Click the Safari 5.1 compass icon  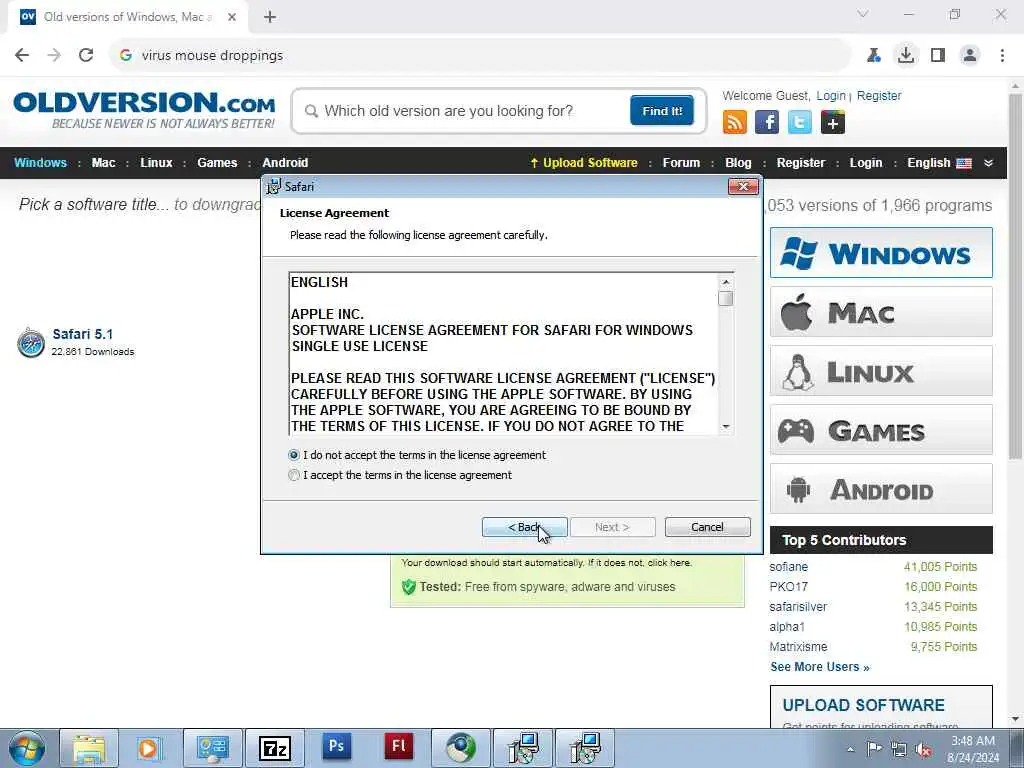click(31, 343)
